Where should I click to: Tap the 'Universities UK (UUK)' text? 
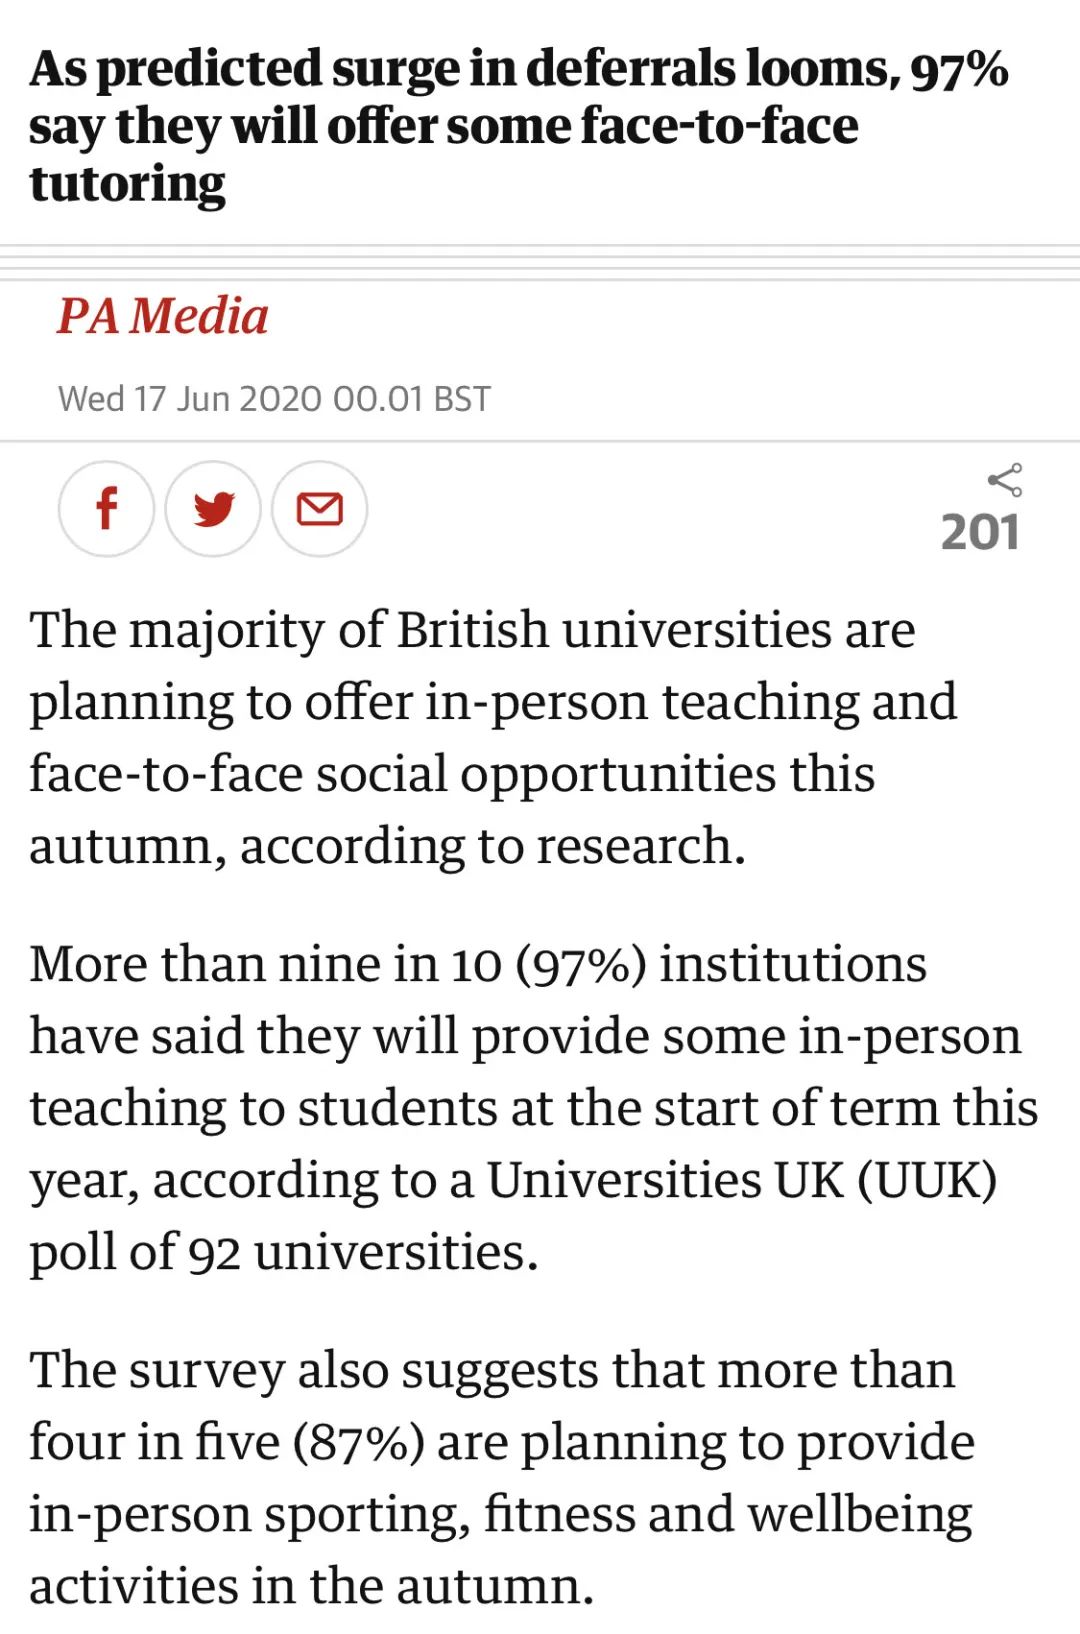(x=742, y=1180)
